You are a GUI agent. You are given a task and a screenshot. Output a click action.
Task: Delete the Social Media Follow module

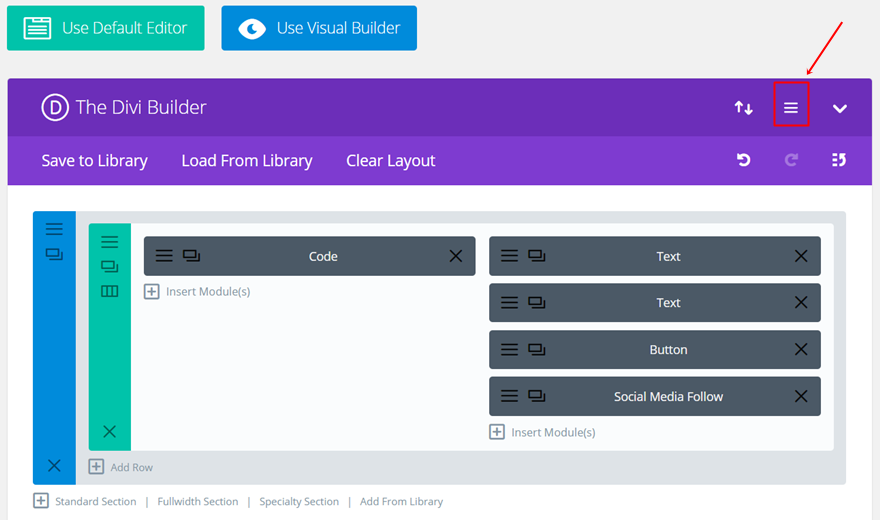tap(801, 397)
